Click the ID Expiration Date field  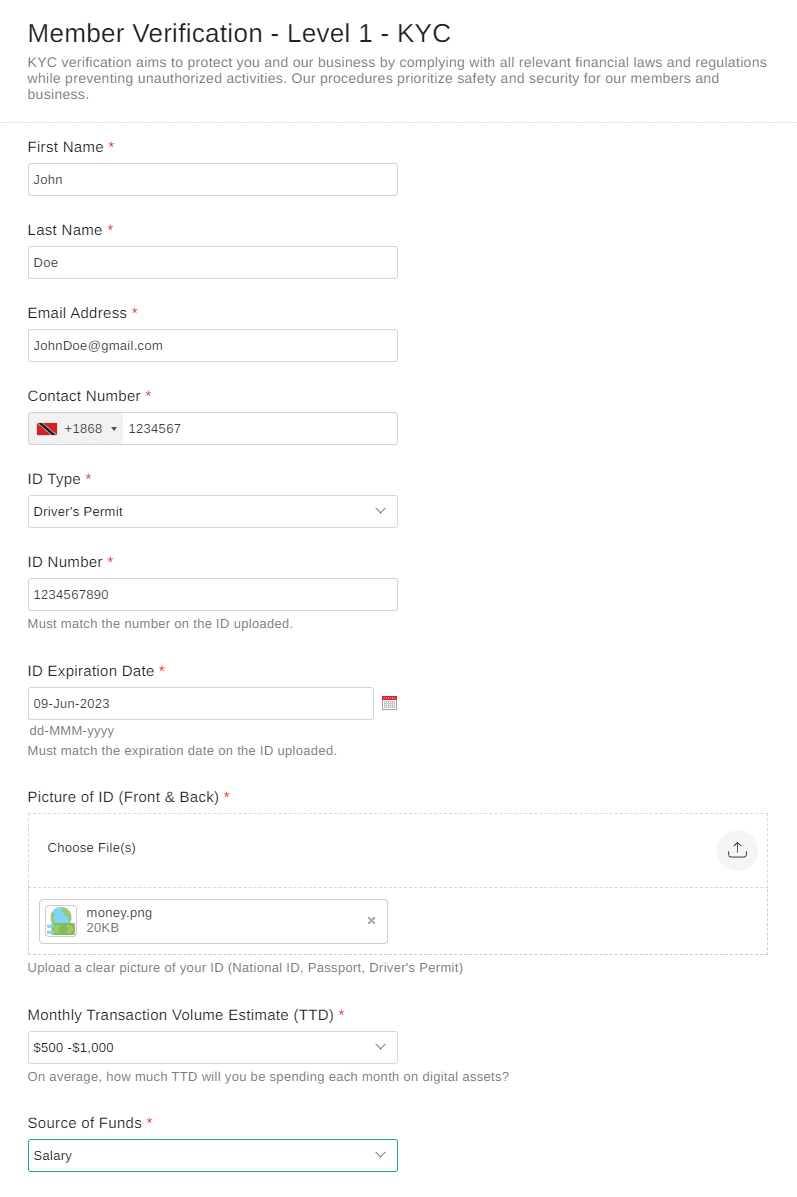click(200, 704)
